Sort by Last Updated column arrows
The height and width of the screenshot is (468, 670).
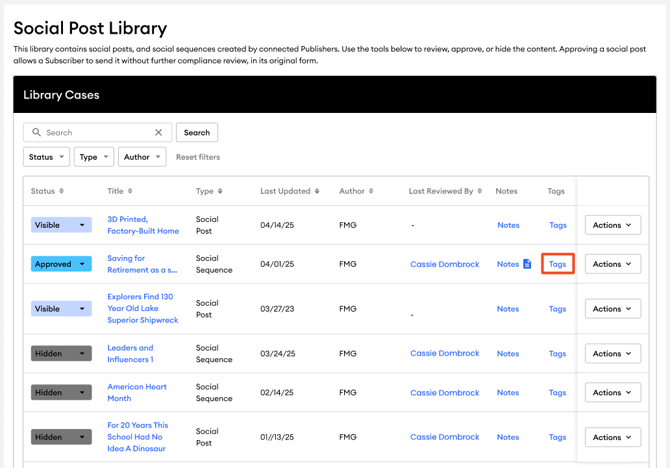pos(317,191)
